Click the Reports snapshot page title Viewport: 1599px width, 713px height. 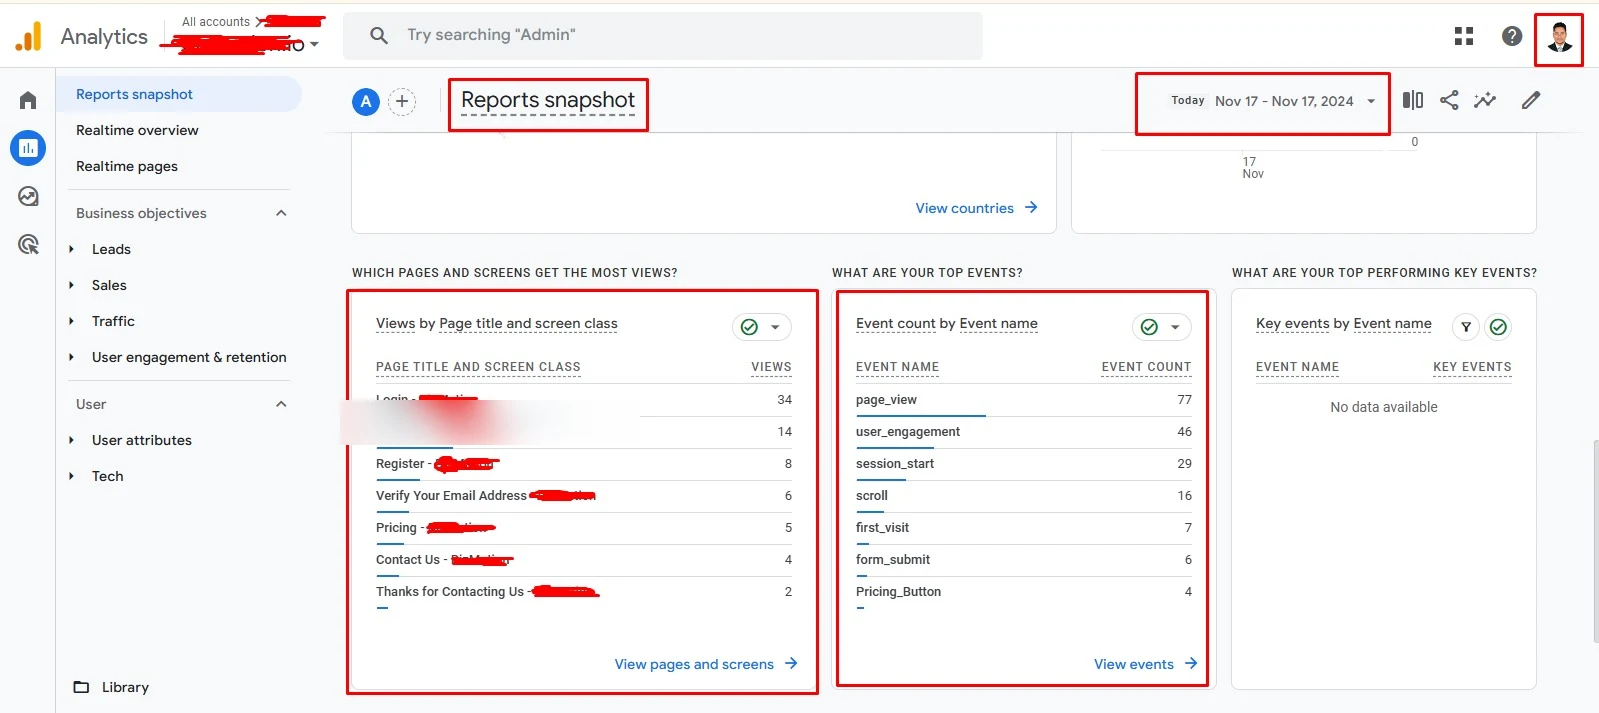click(x=548, y=100)
